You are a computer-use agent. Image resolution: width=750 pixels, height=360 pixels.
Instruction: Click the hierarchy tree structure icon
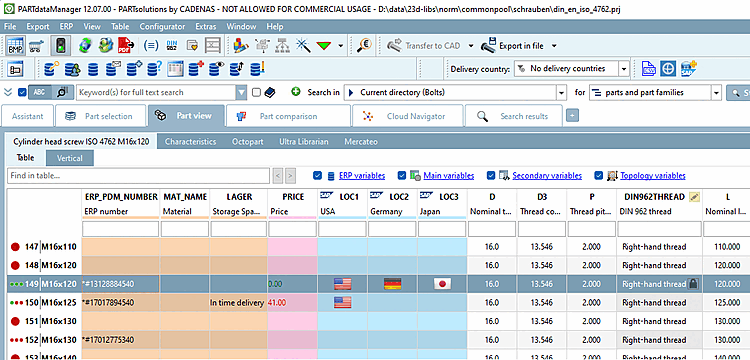(282, 46)
